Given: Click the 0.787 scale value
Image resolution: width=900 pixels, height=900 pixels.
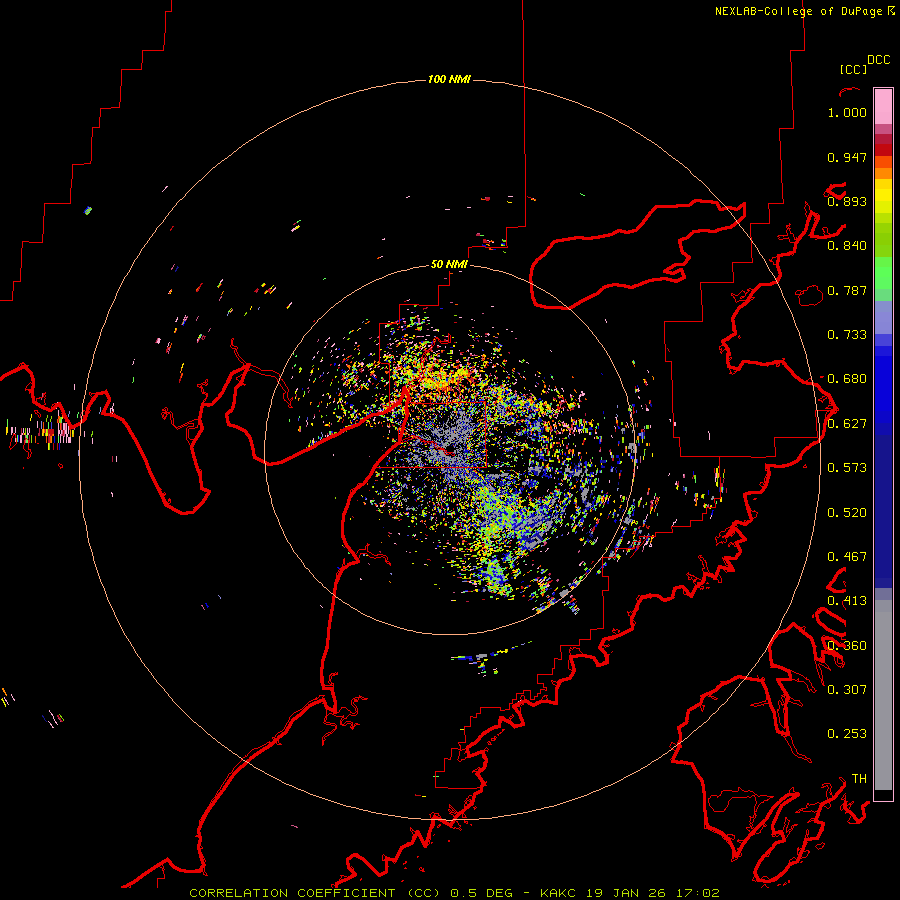Looking at the screenshot, I should tap(847, 290).
